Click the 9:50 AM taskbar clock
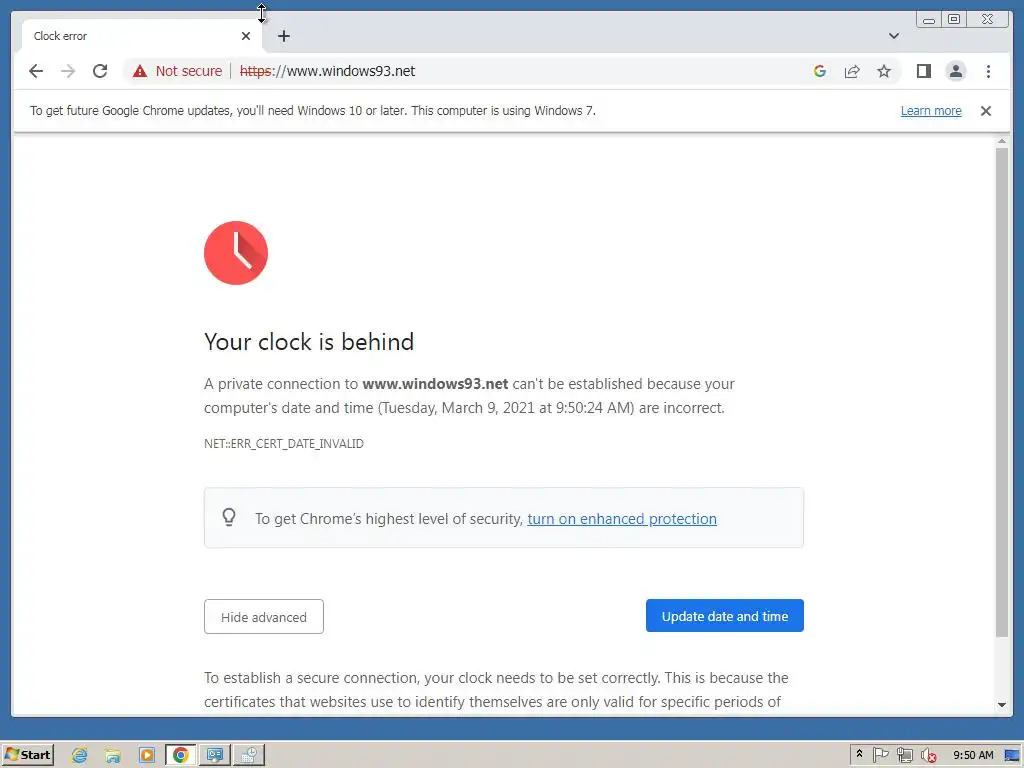1024x768 pixels. tap(973, 755)
